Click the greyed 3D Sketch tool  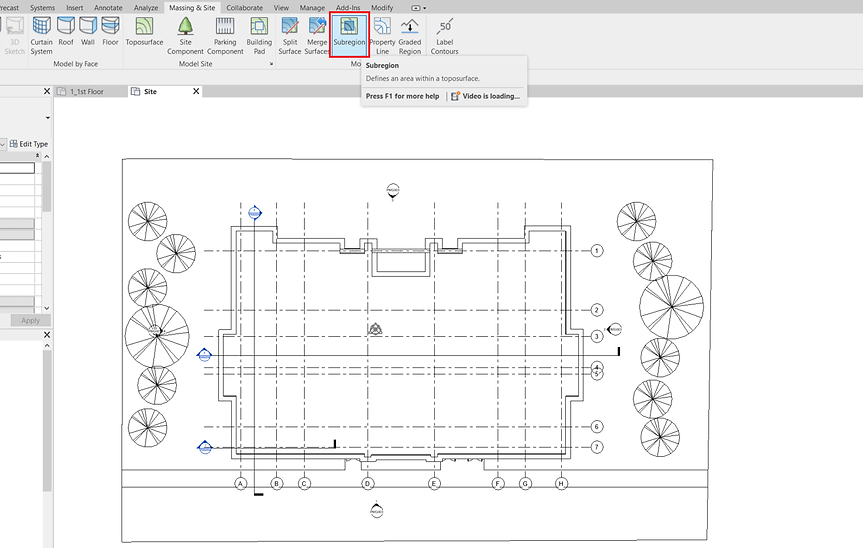pyautogui.click(x=14, y=35)
